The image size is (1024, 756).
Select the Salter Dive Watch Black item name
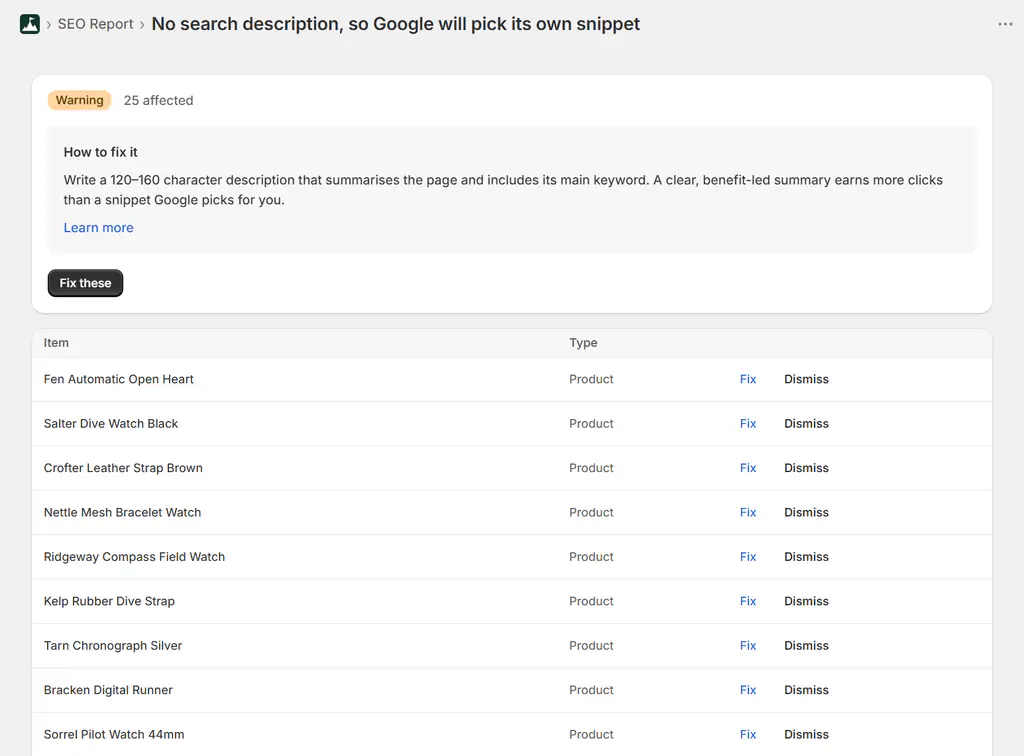111,424
